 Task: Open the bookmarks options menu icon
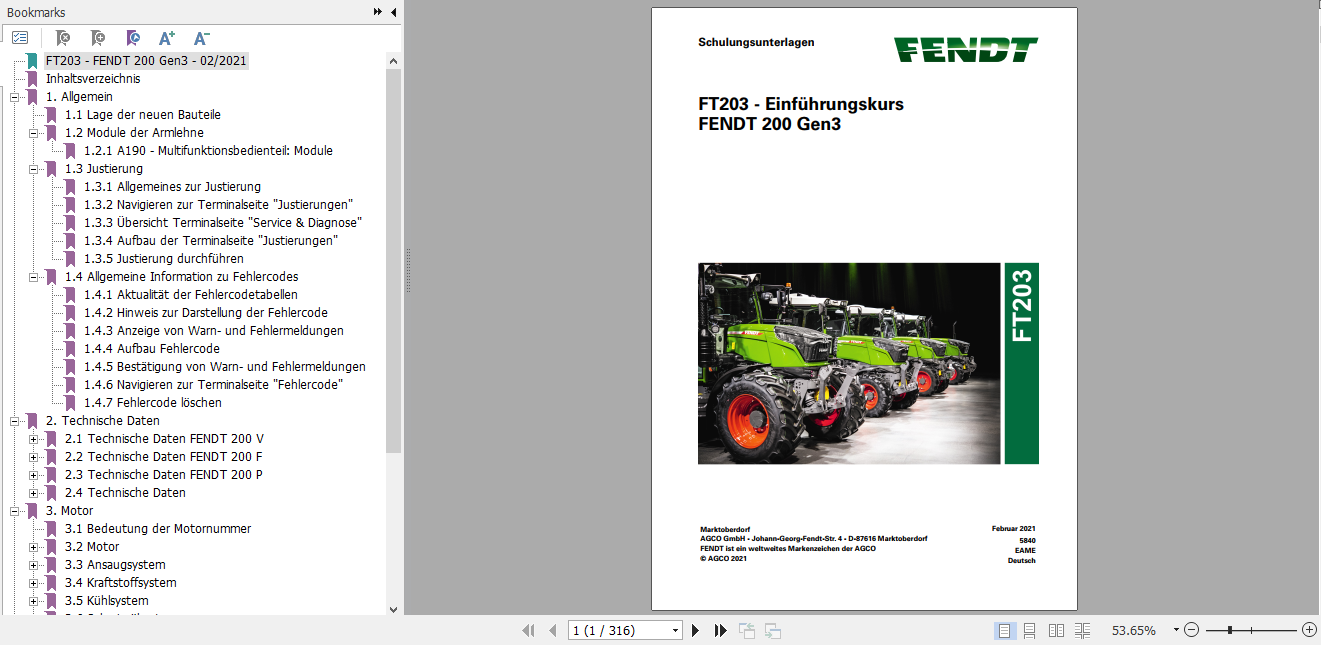click(20, 38)
